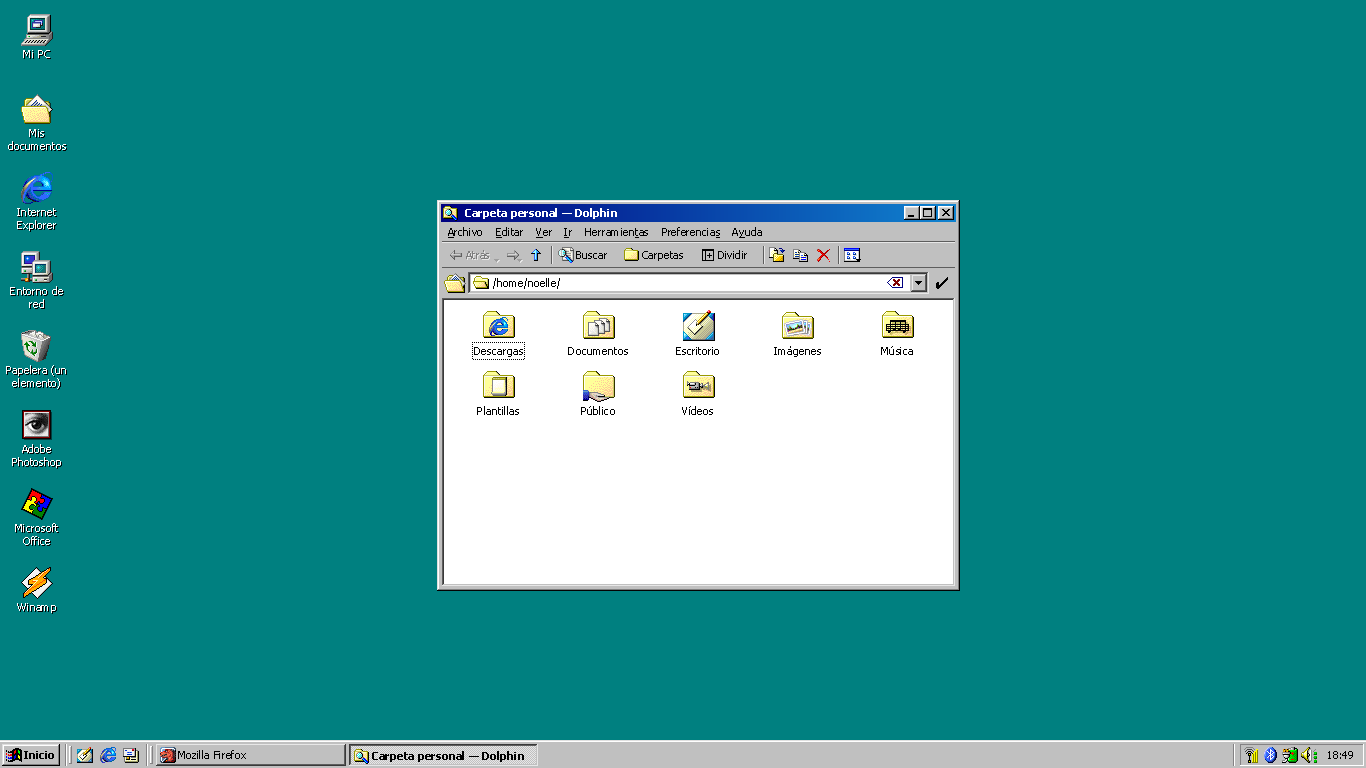Open the Ayuda menu

(x=746, y=232)
